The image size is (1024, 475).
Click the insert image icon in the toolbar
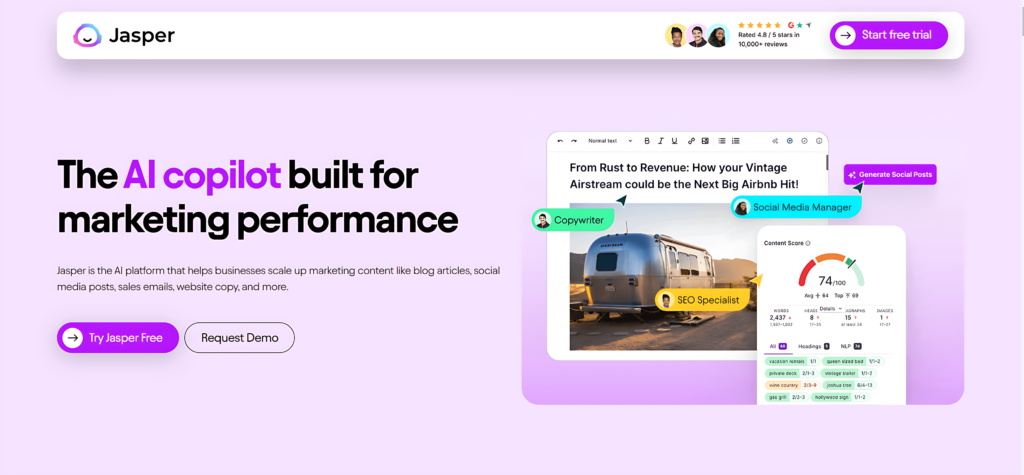coord(705,141)
